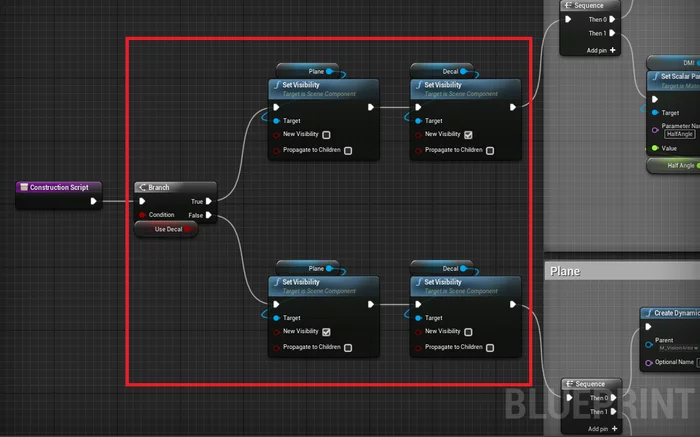
Task: Click exec output pin of True-branch Decal Set Visibility
Action: click(x=512, y=107)
